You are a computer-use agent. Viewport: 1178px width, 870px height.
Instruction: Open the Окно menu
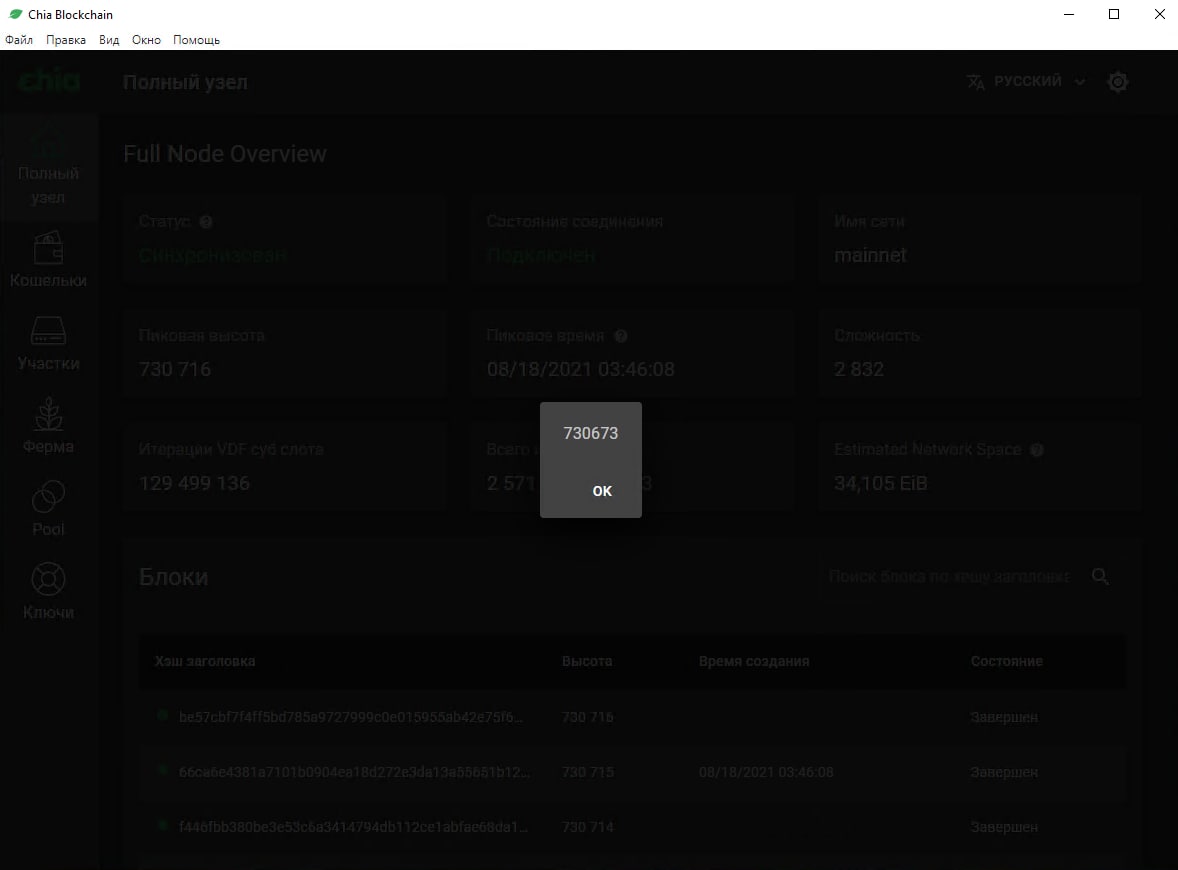click(x=146, y=40)
